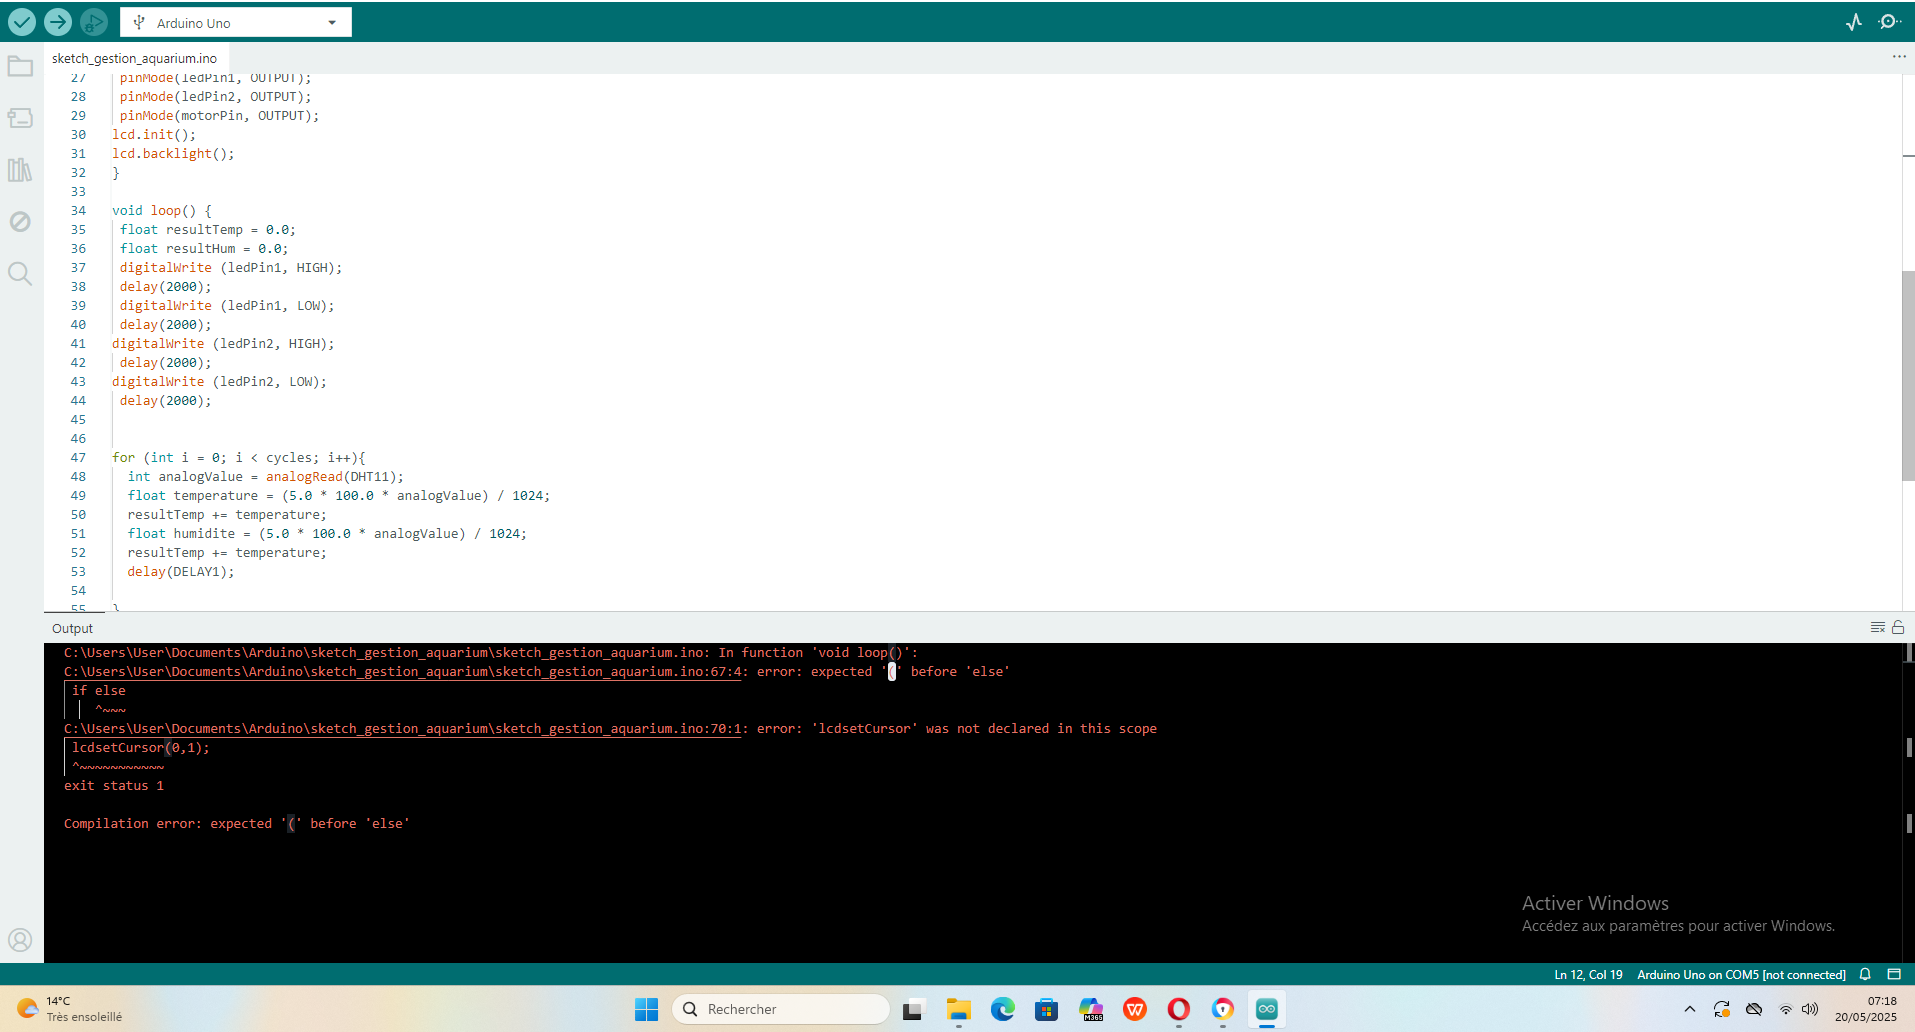This screenshot has width=1915, height=1032.
Task: Open the Boards Manager sidebar icon
Action: [20, 118]
